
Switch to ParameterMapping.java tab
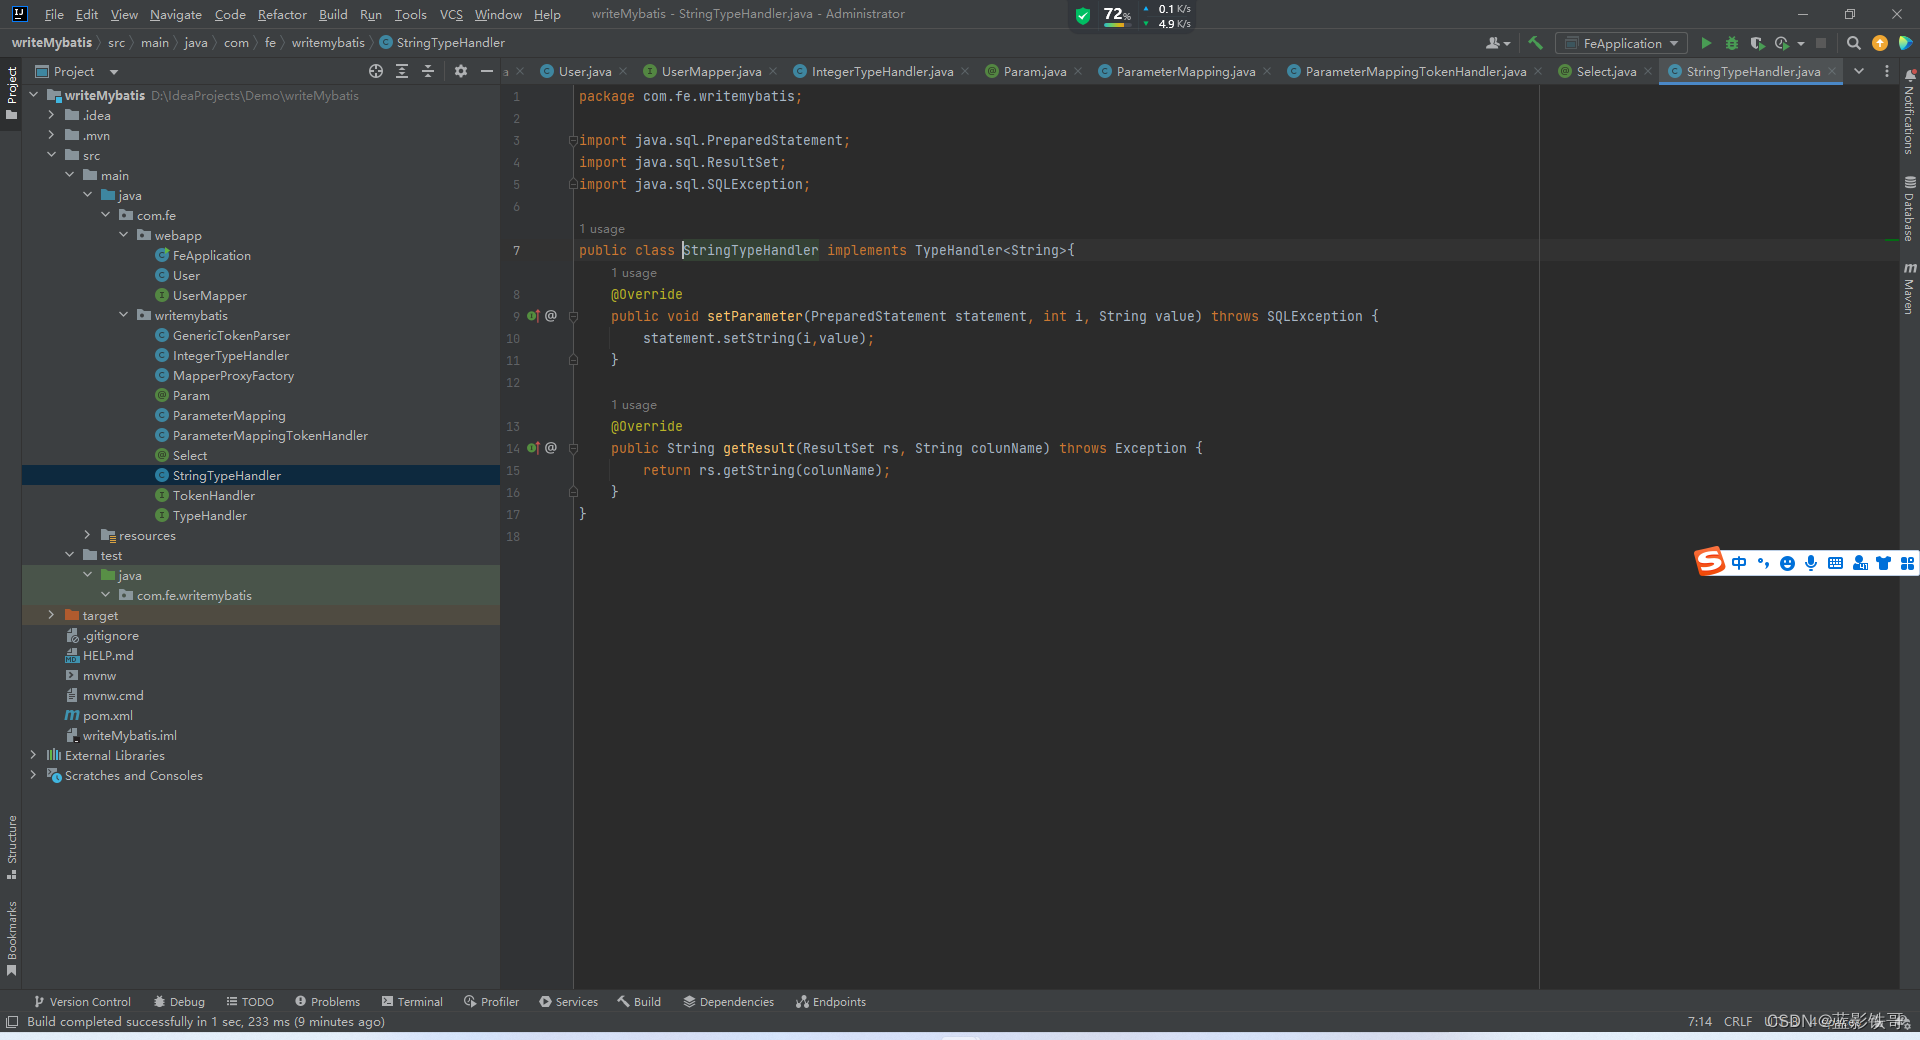click(1185, 71)
